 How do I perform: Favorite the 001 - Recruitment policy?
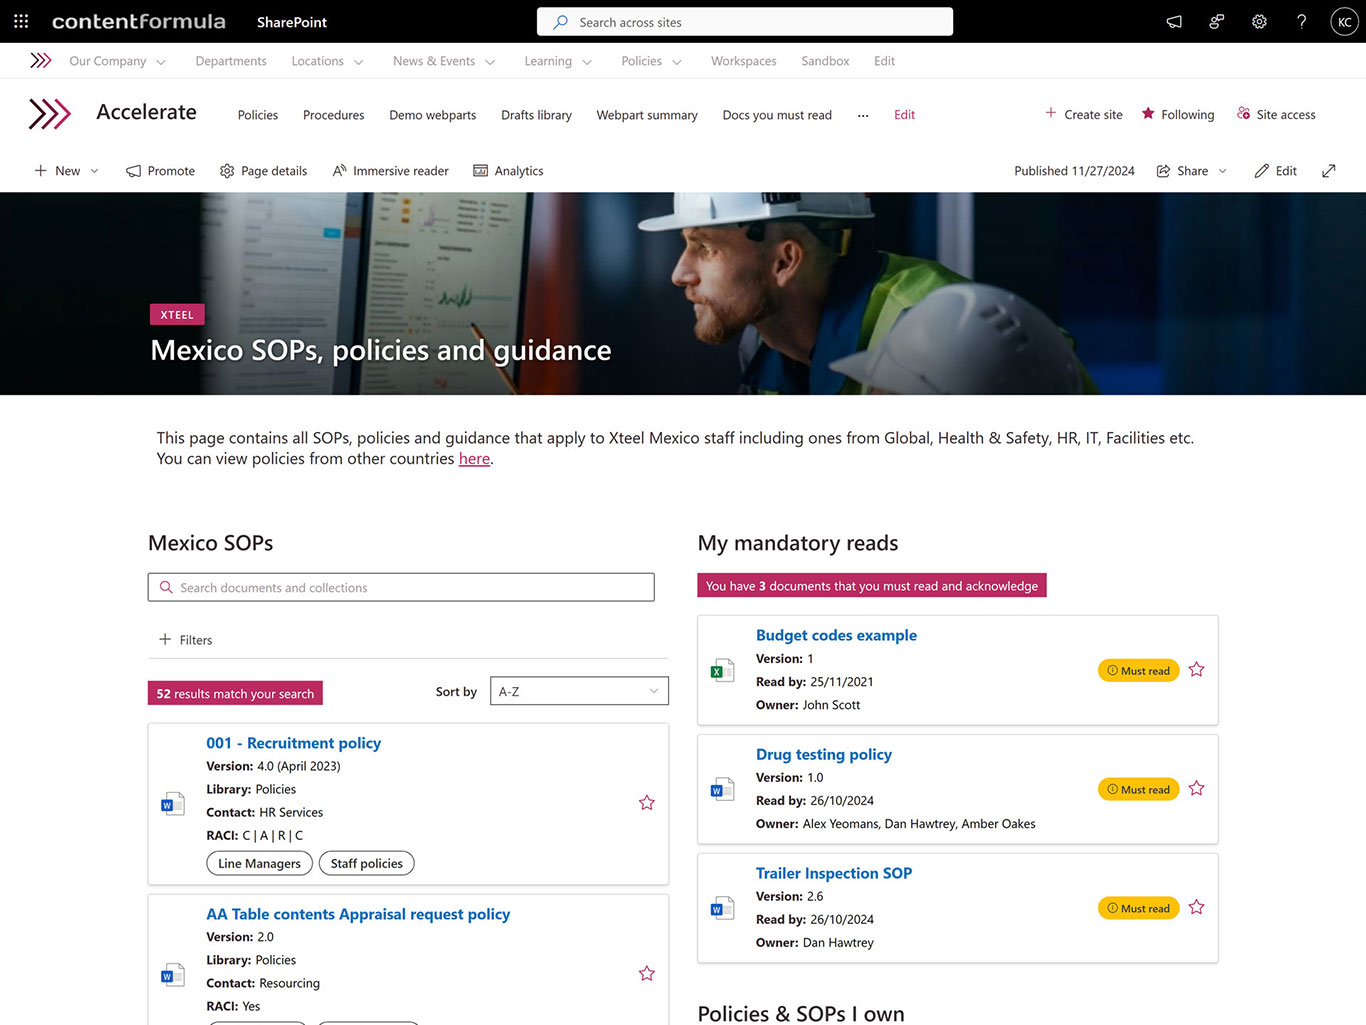[x=646, y=803]
